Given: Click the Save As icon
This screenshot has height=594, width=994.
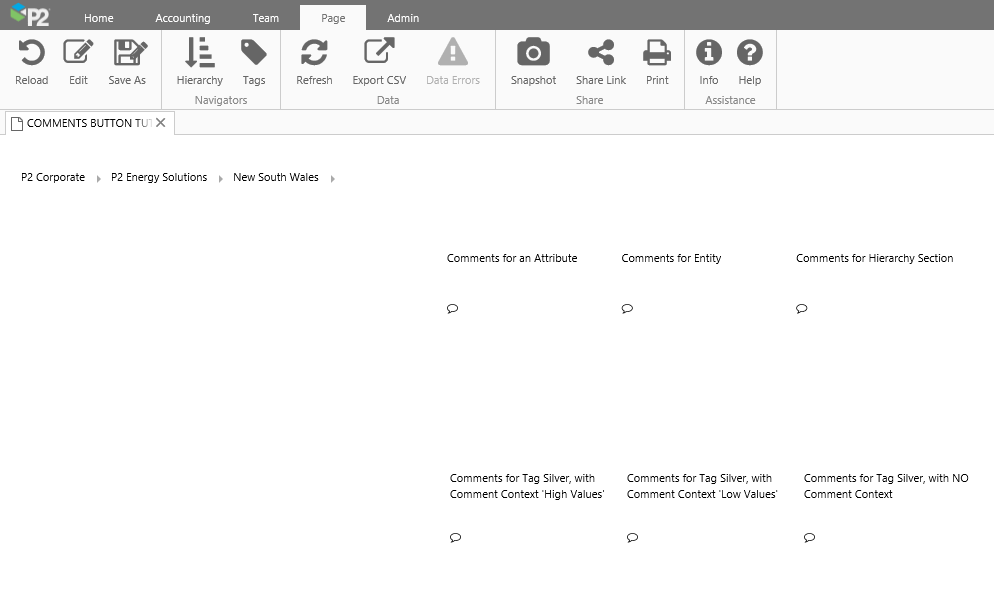Looking at the screenshot, I should pos(129,53).
